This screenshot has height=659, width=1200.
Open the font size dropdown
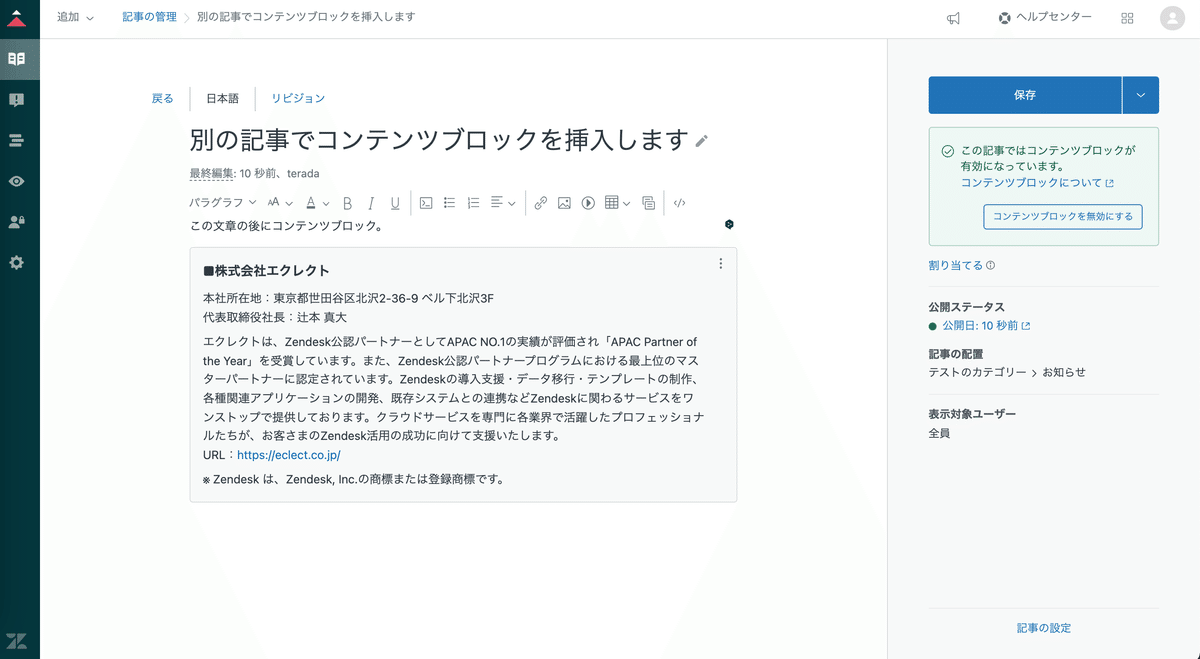click(x=278, y=203)
